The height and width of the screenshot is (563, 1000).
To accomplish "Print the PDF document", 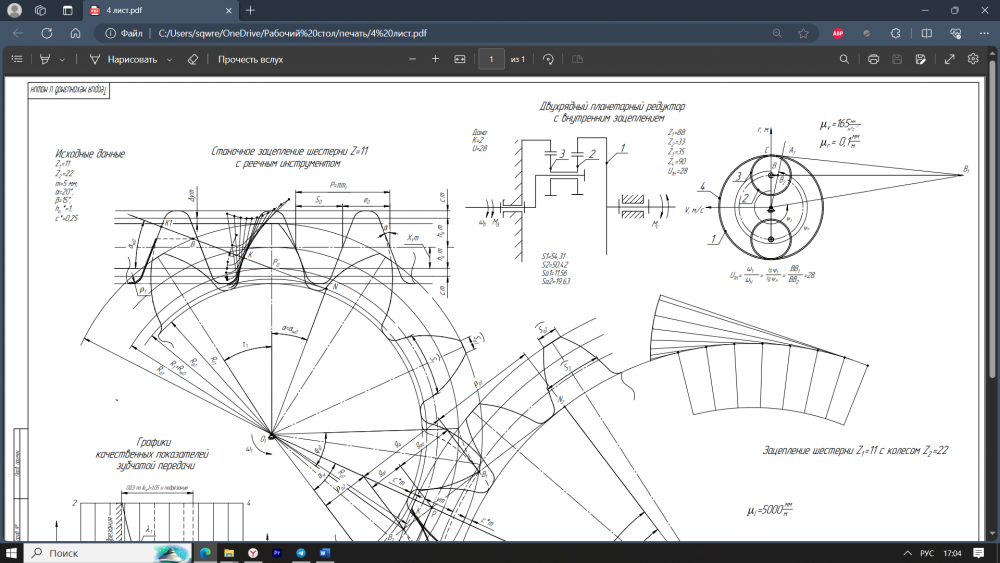I will tap(873, 59).
